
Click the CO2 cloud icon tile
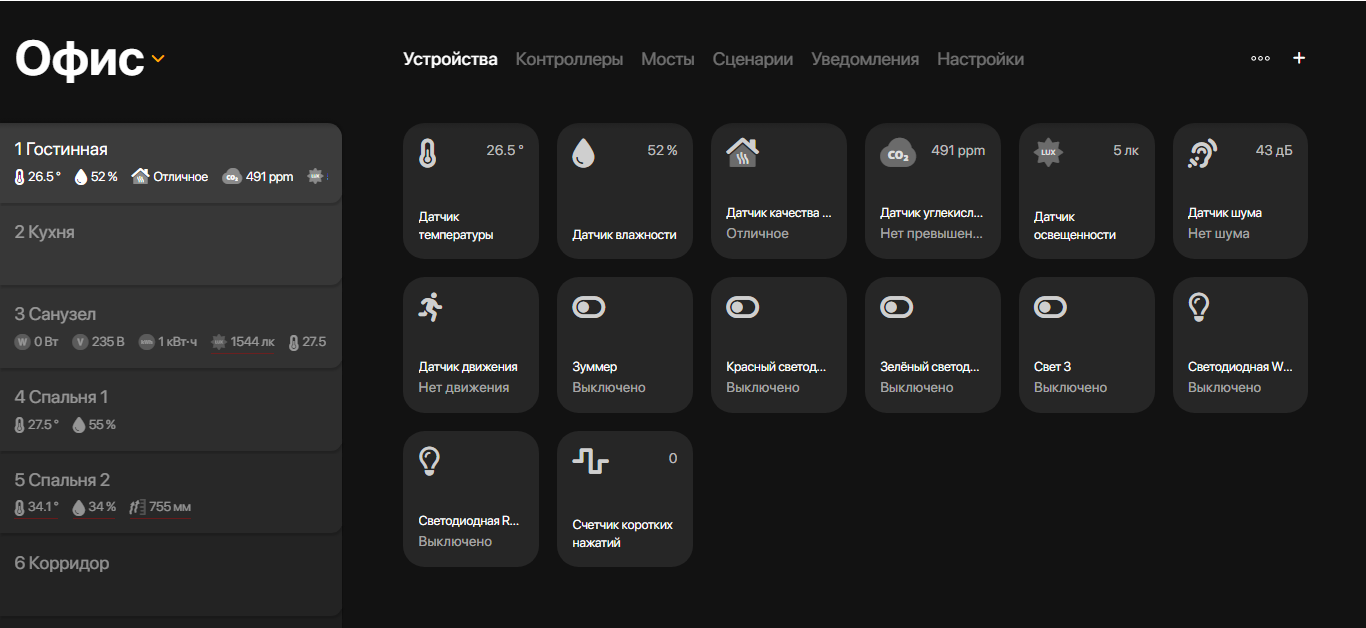[897, 154]
